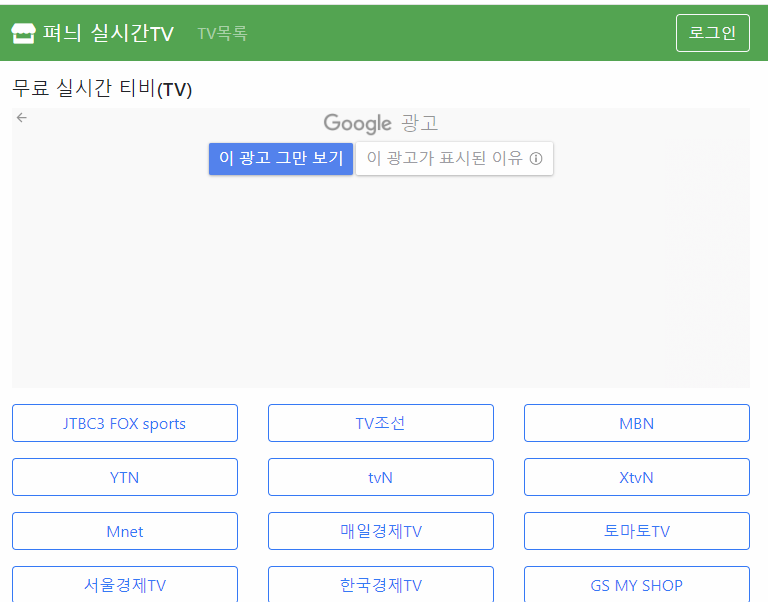Select the tvN channel button
This screenshot has height=602, width=768.
[381, 477]
